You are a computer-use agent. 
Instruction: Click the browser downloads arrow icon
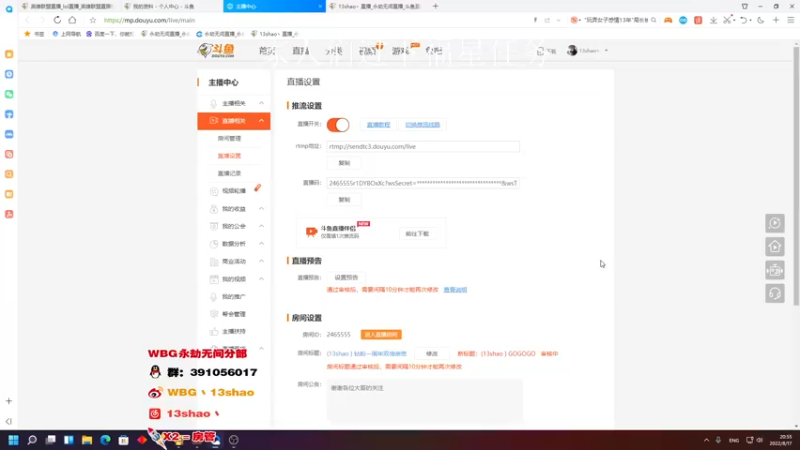pyautogui.click(x=713, y=20)
